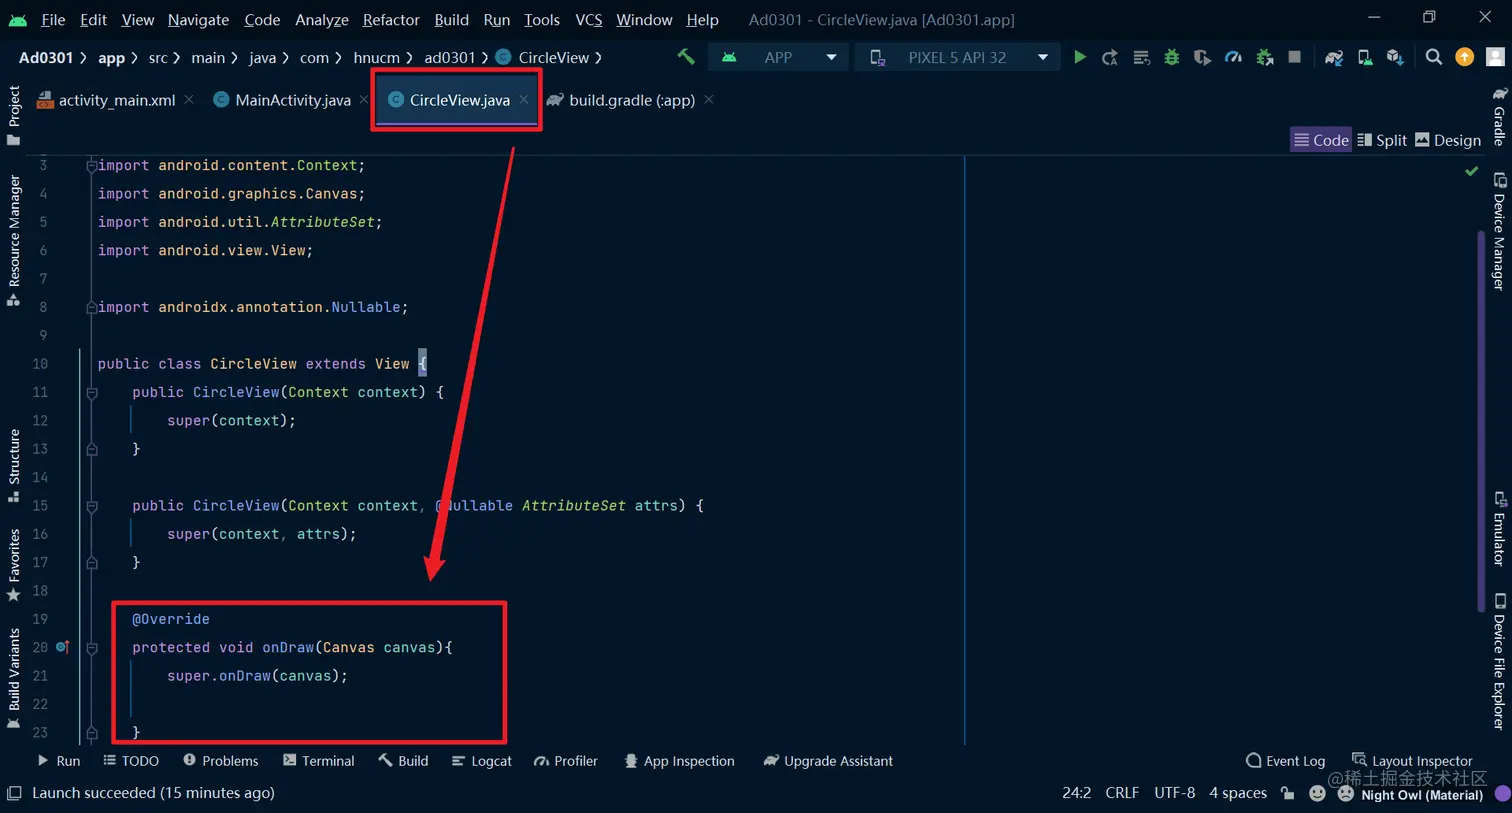1512x813 pixels.
Task: Toggle the Favorites tool window
Action: [14, 565]
